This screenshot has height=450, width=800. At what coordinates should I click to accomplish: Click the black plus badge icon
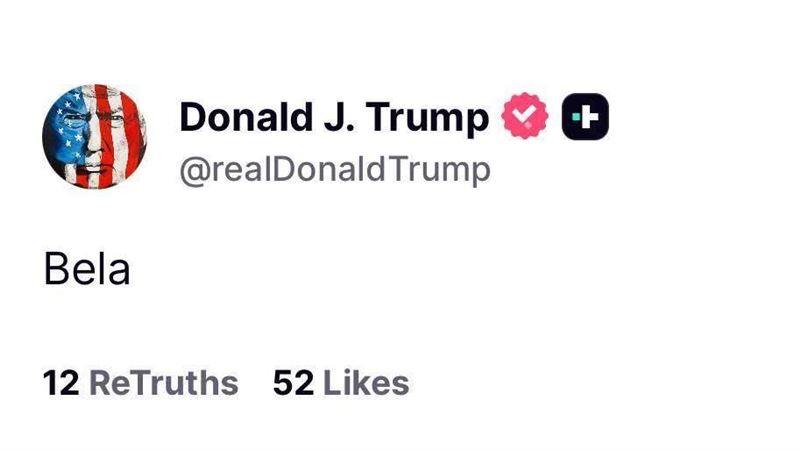point(586,119)
